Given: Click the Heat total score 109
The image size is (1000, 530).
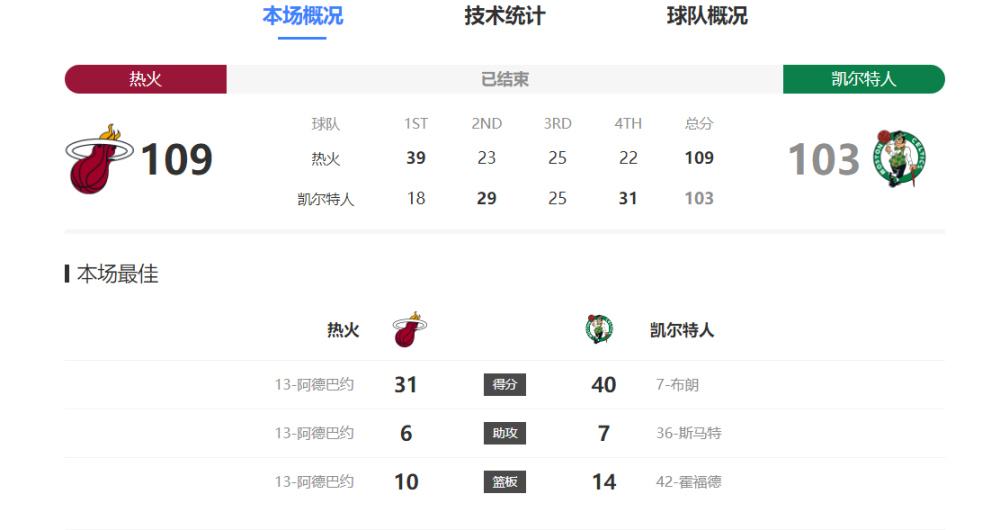Looking at the screenshot, I should 177,159.
